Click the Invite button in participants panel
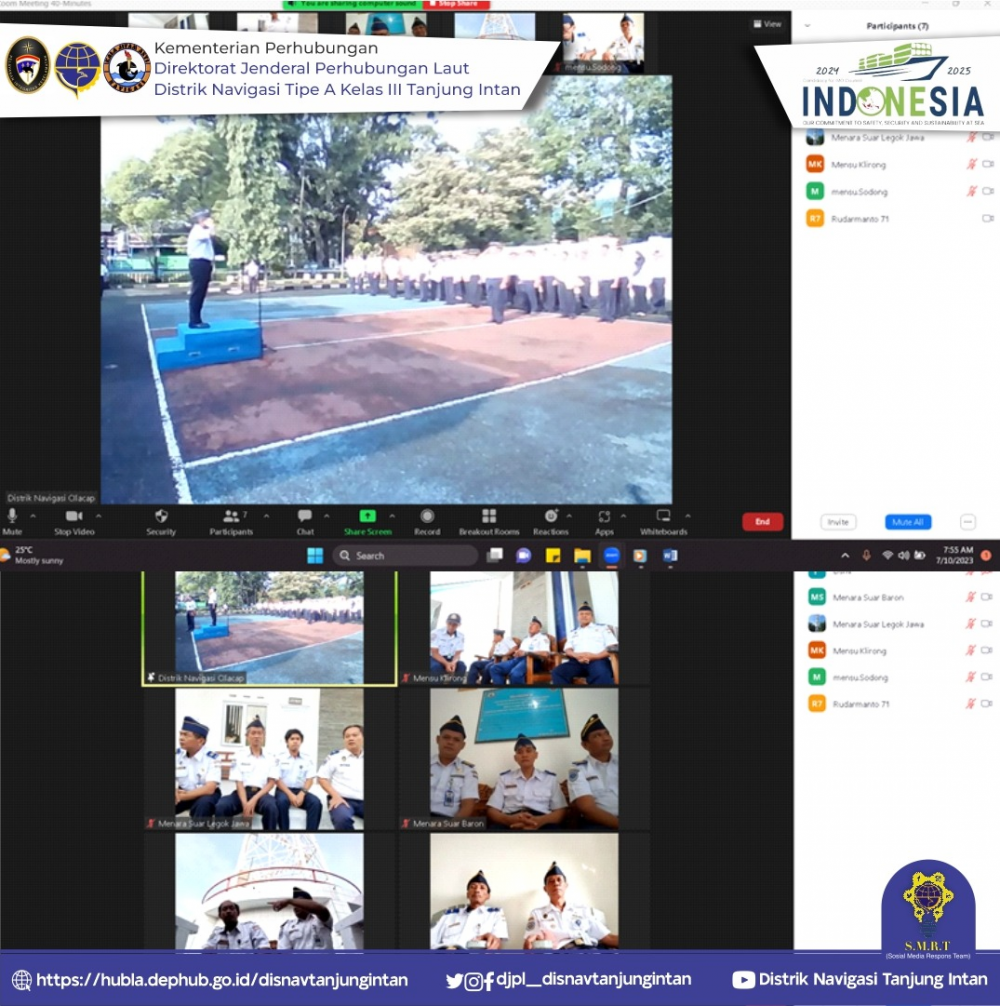 [x=838, y=522]
